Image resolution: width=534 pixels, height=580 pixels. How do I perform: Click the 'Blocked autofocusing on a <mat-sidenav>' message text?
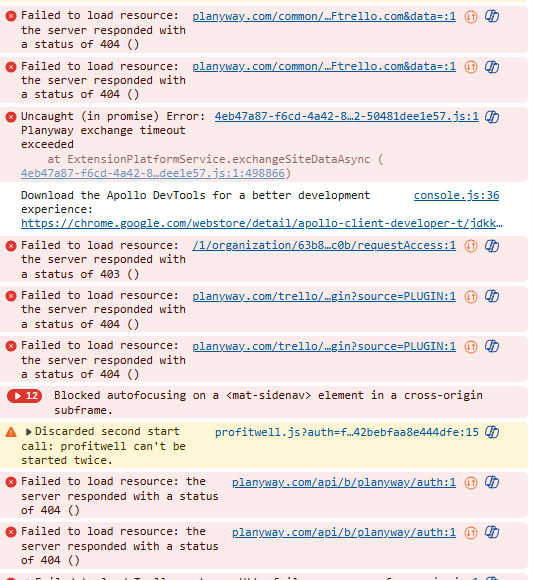pos(268,403)
